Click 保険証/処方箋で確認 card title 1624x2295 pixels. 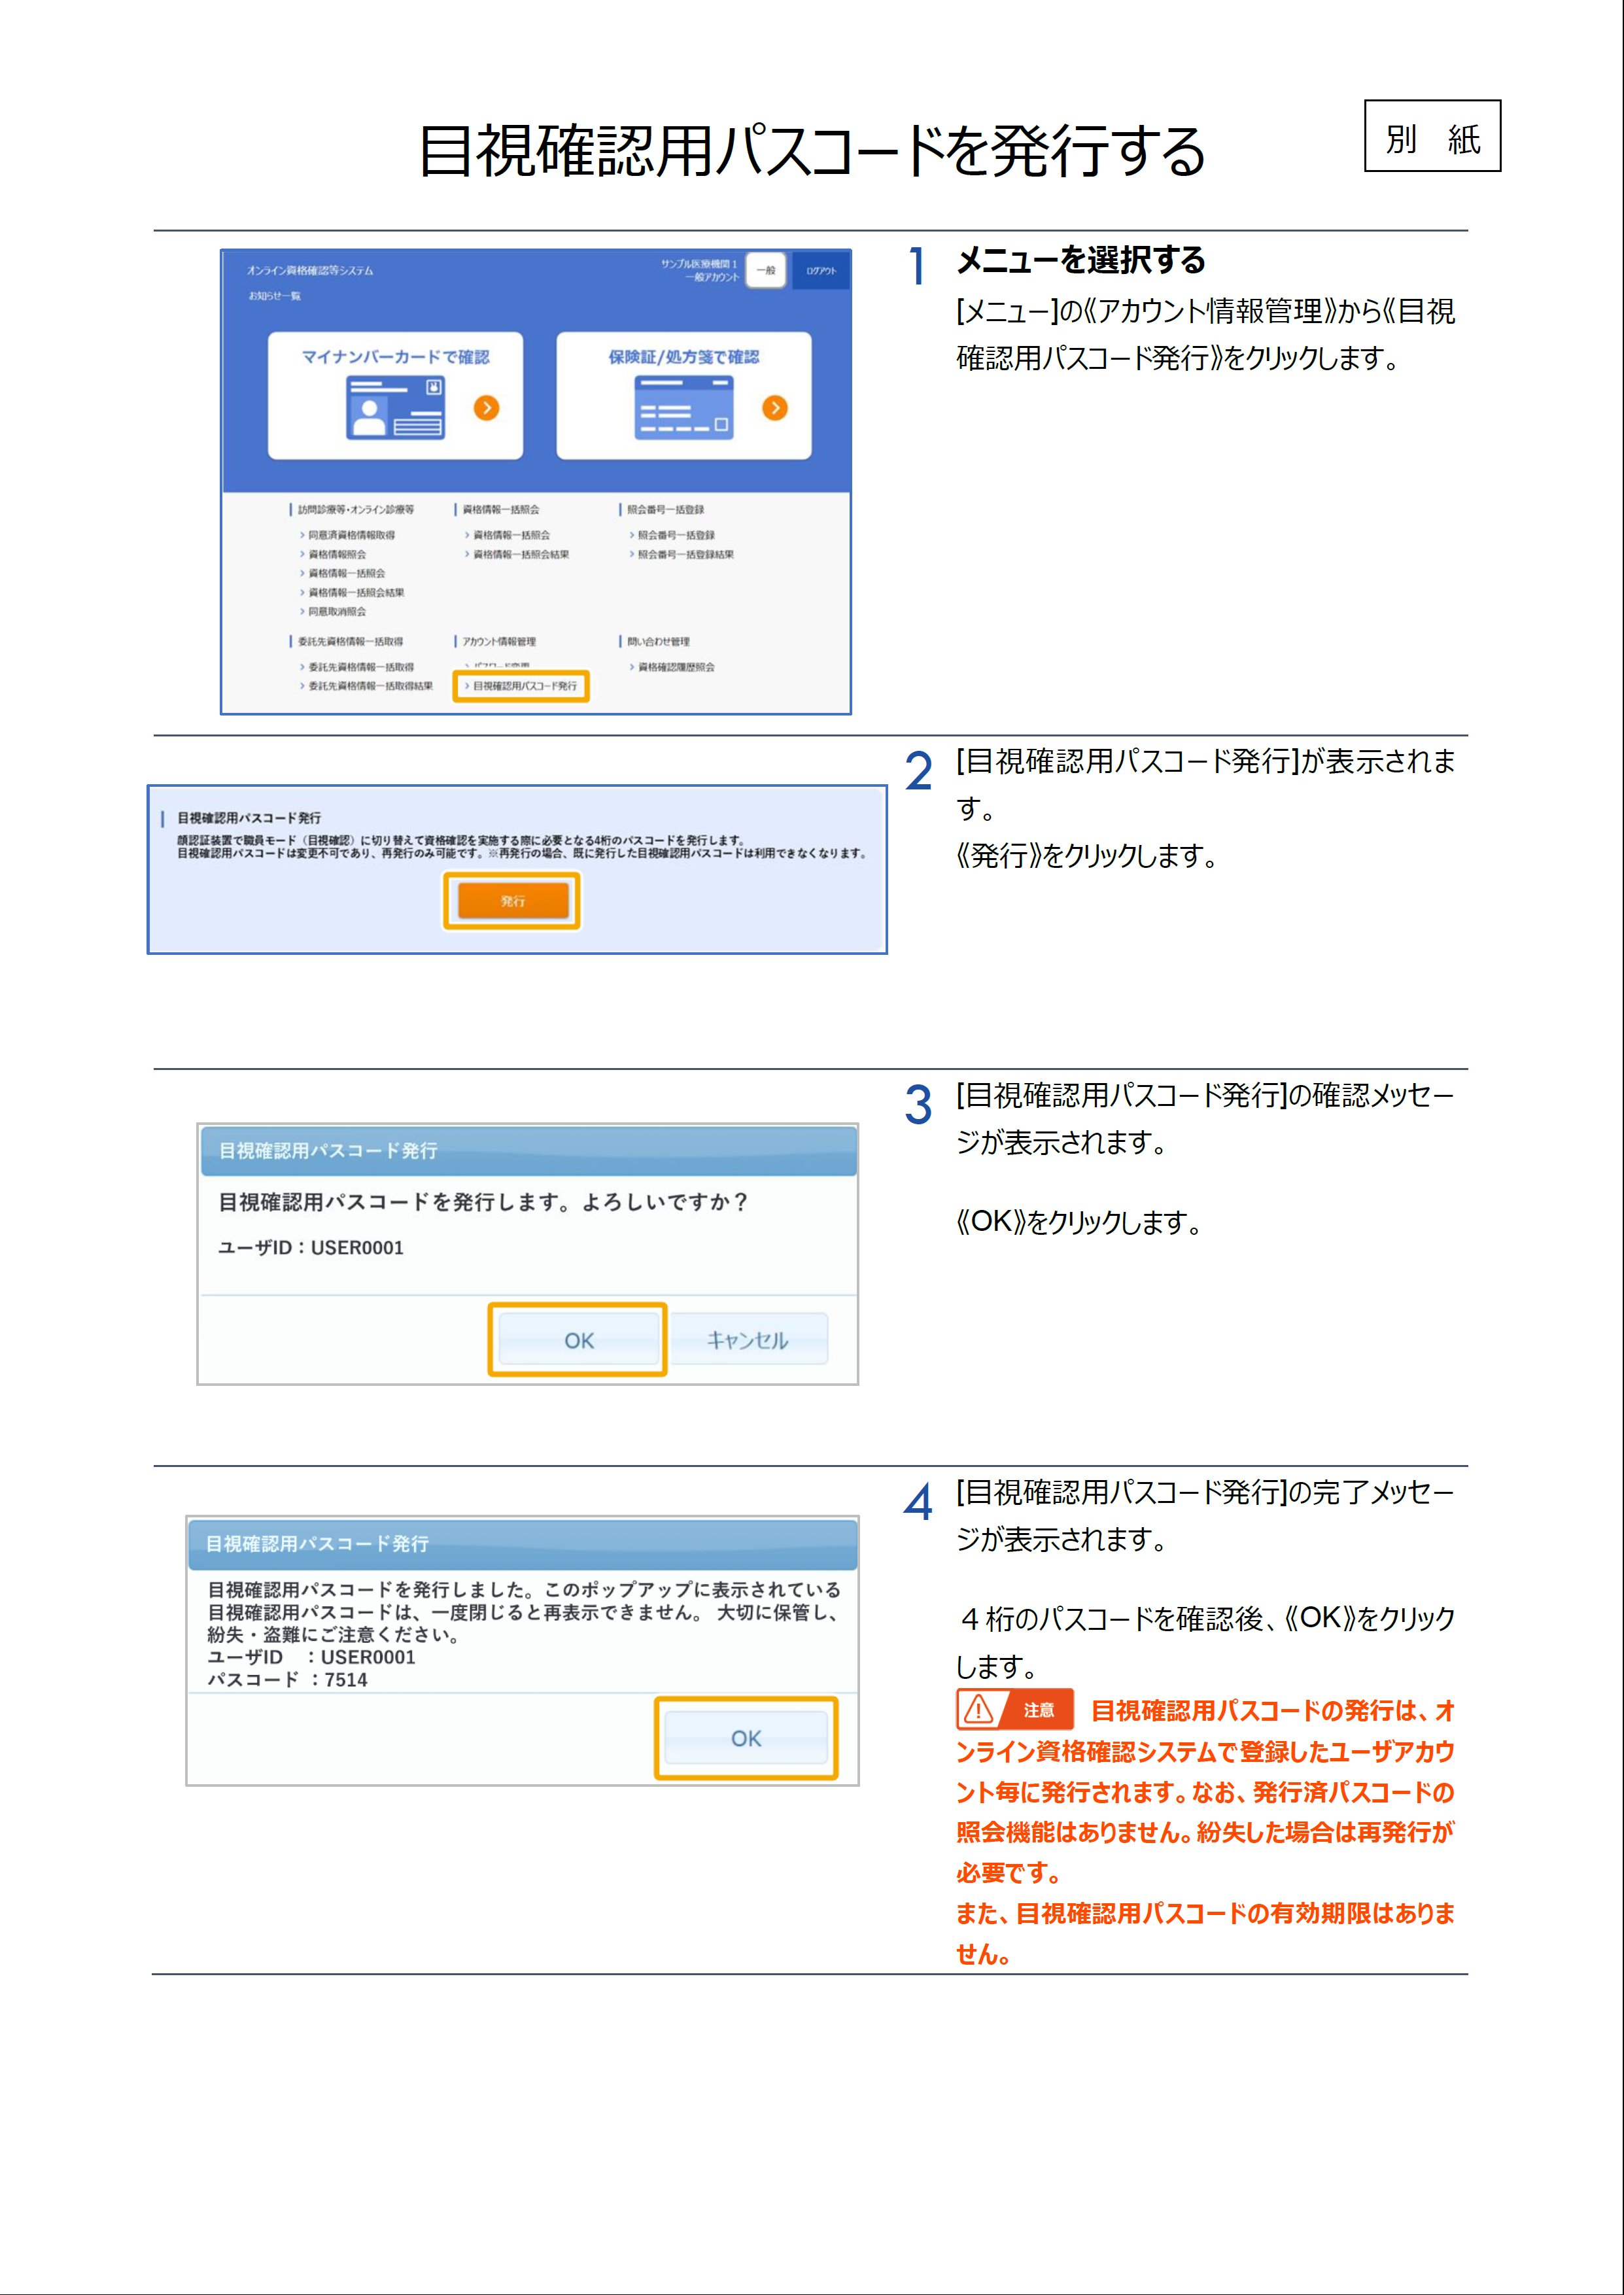(x=684, y=357)
